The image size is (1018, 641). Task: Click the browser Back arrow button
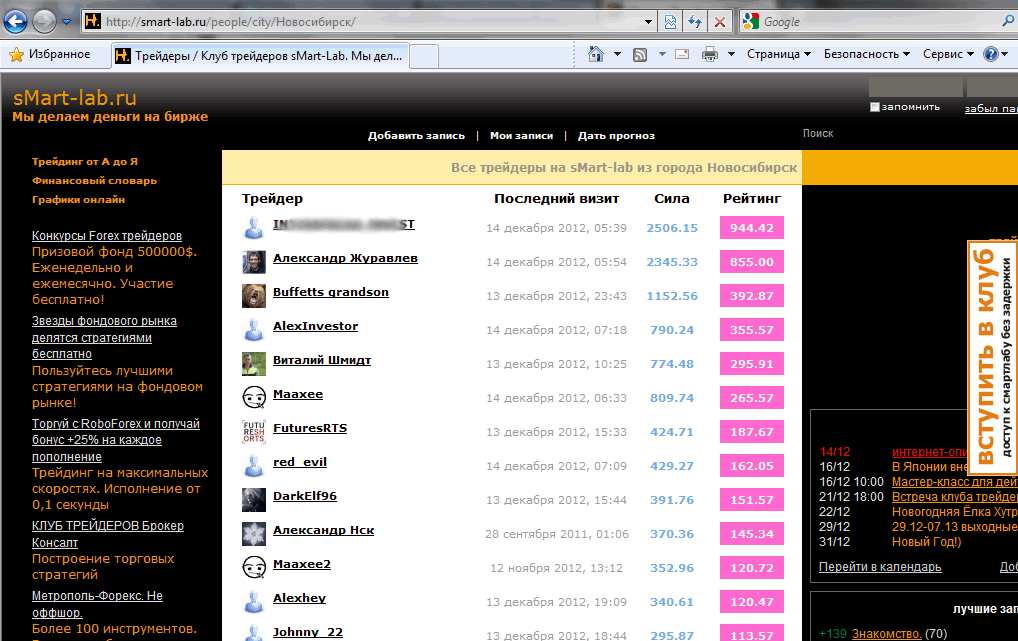tap(16, 21)
